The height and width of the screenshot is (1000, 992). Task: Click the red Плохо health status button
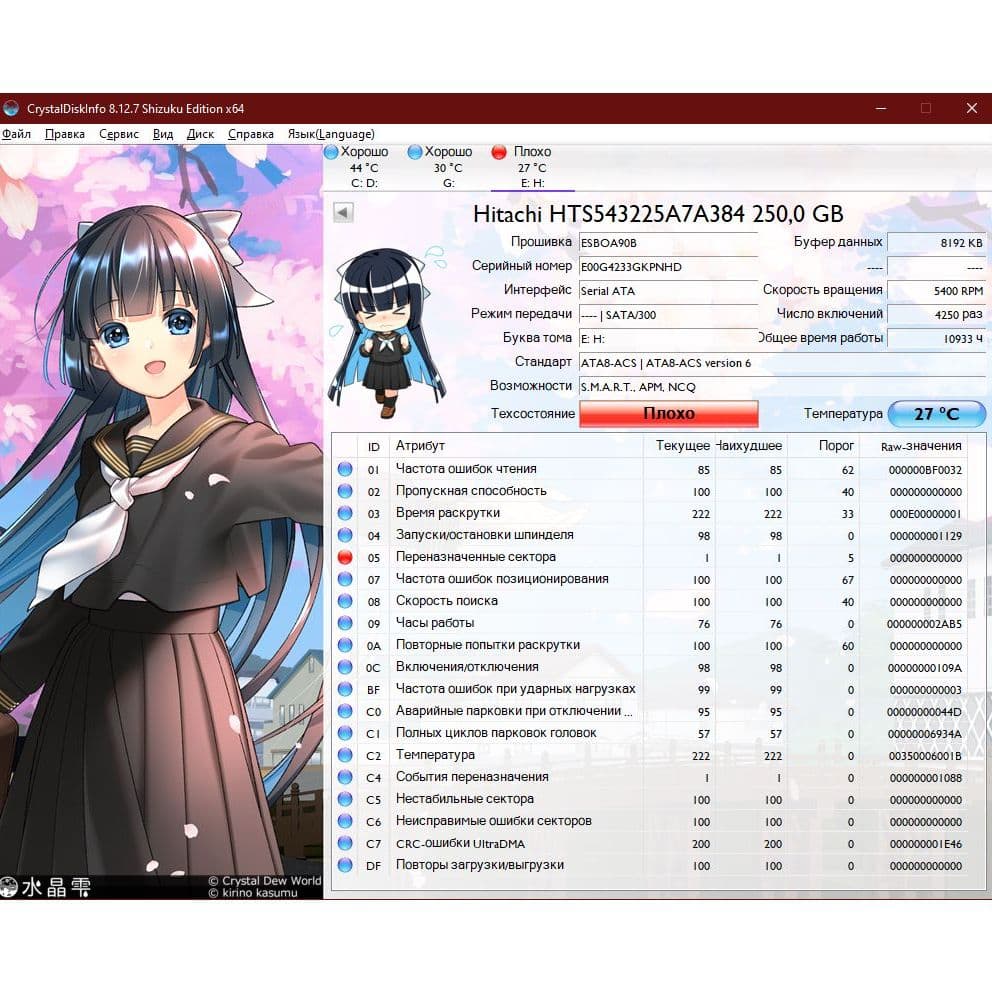coord(669,413)
